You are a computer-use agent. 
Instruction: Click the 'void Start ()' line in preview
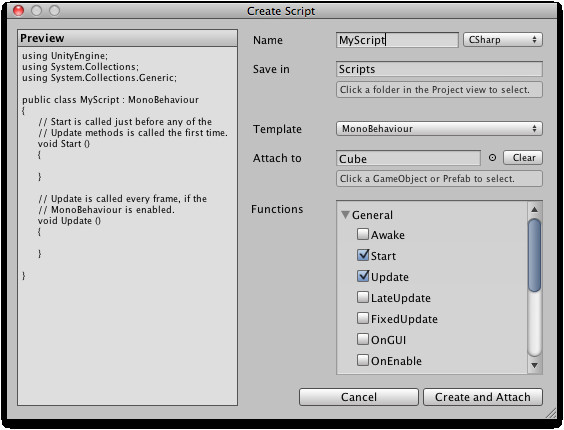coord(64,144)
